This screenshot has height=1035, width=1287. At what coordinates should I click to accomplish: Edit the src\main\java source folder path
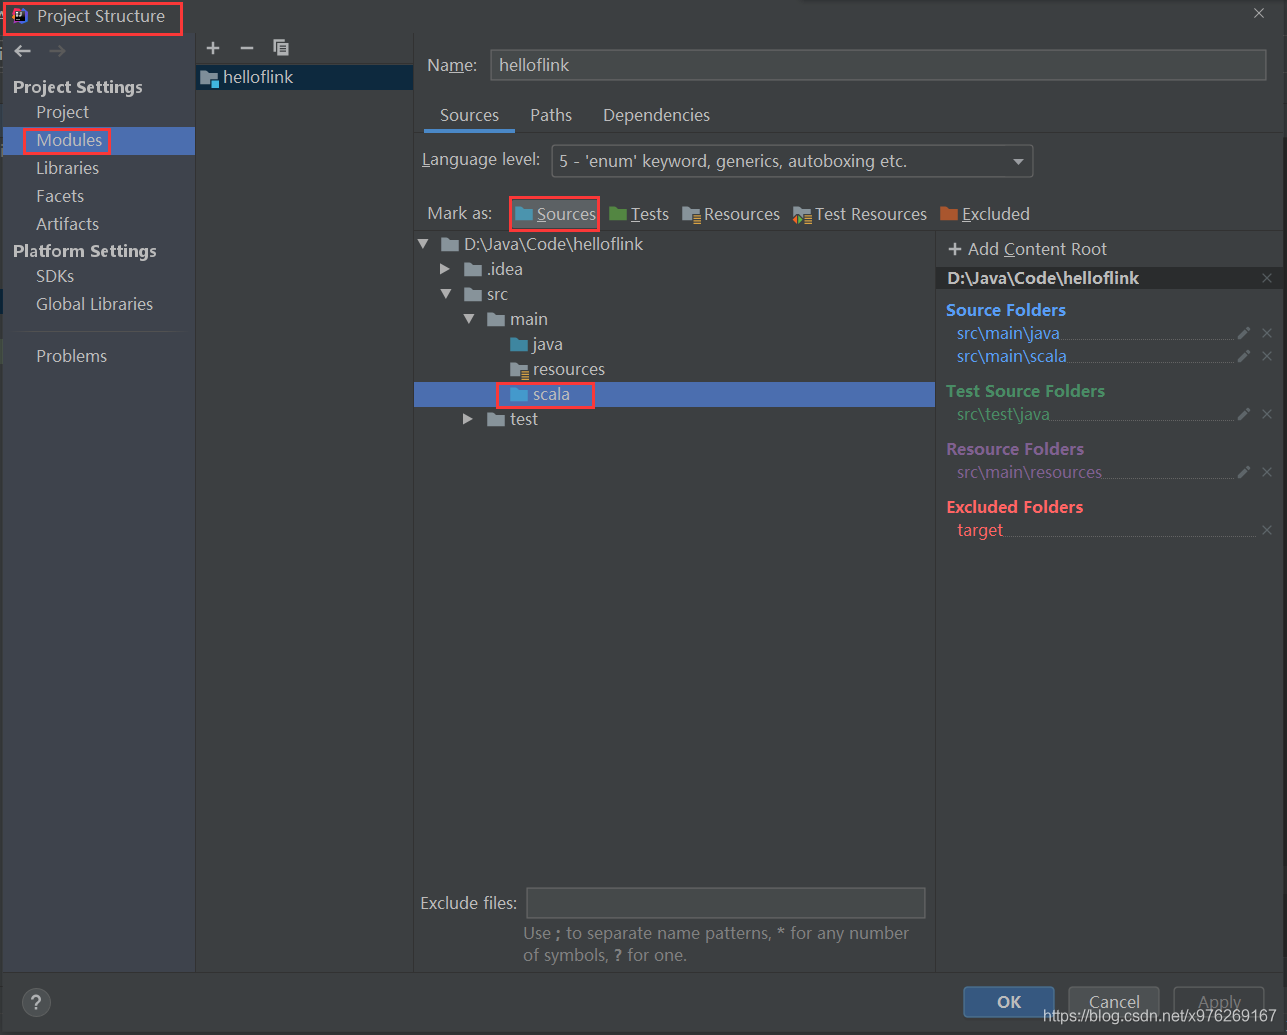(1243, 333)
